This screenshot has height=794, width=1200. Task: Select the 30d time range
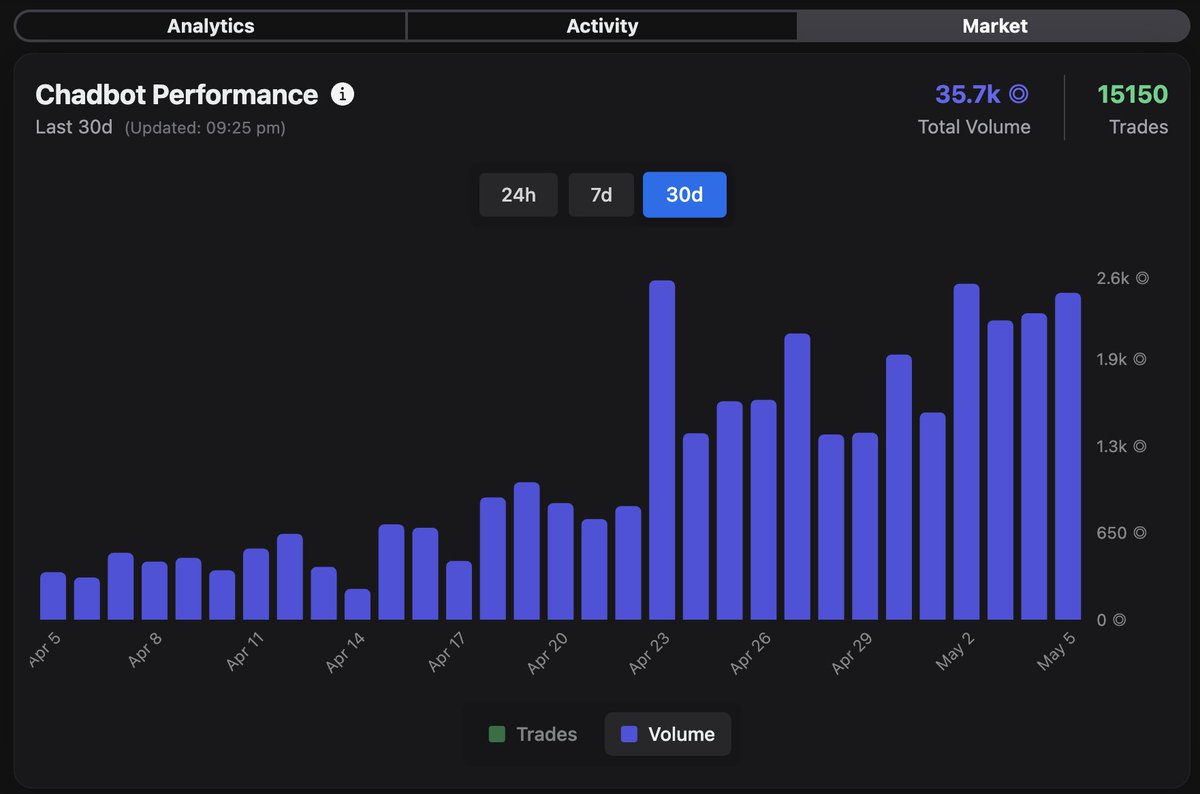[684, 195]
